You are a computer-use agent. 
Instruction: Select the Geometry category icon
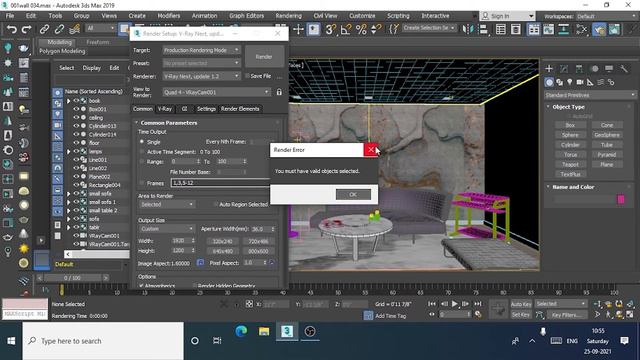click(x=549, y=82)
